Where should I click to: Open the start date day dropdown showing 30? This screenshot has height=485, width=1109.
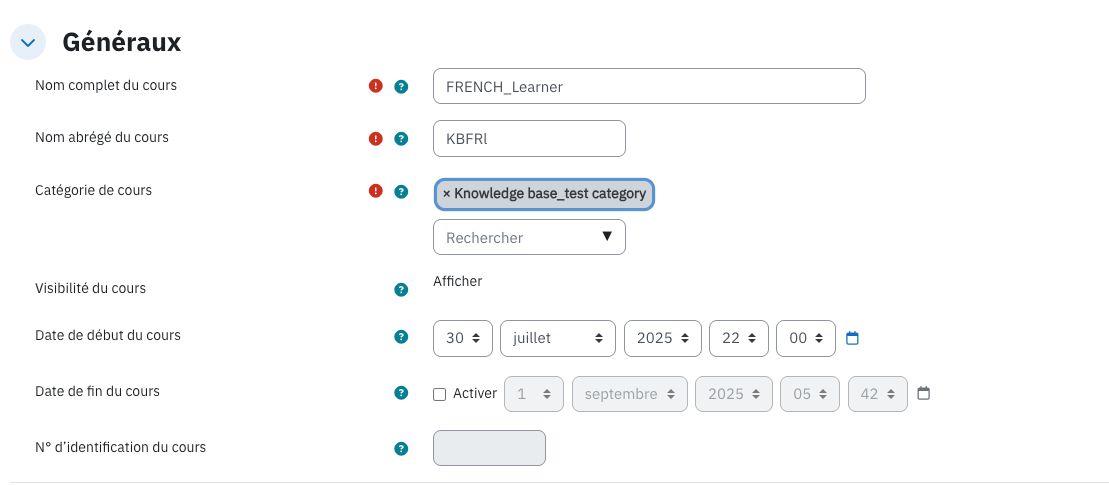[463, 338]
